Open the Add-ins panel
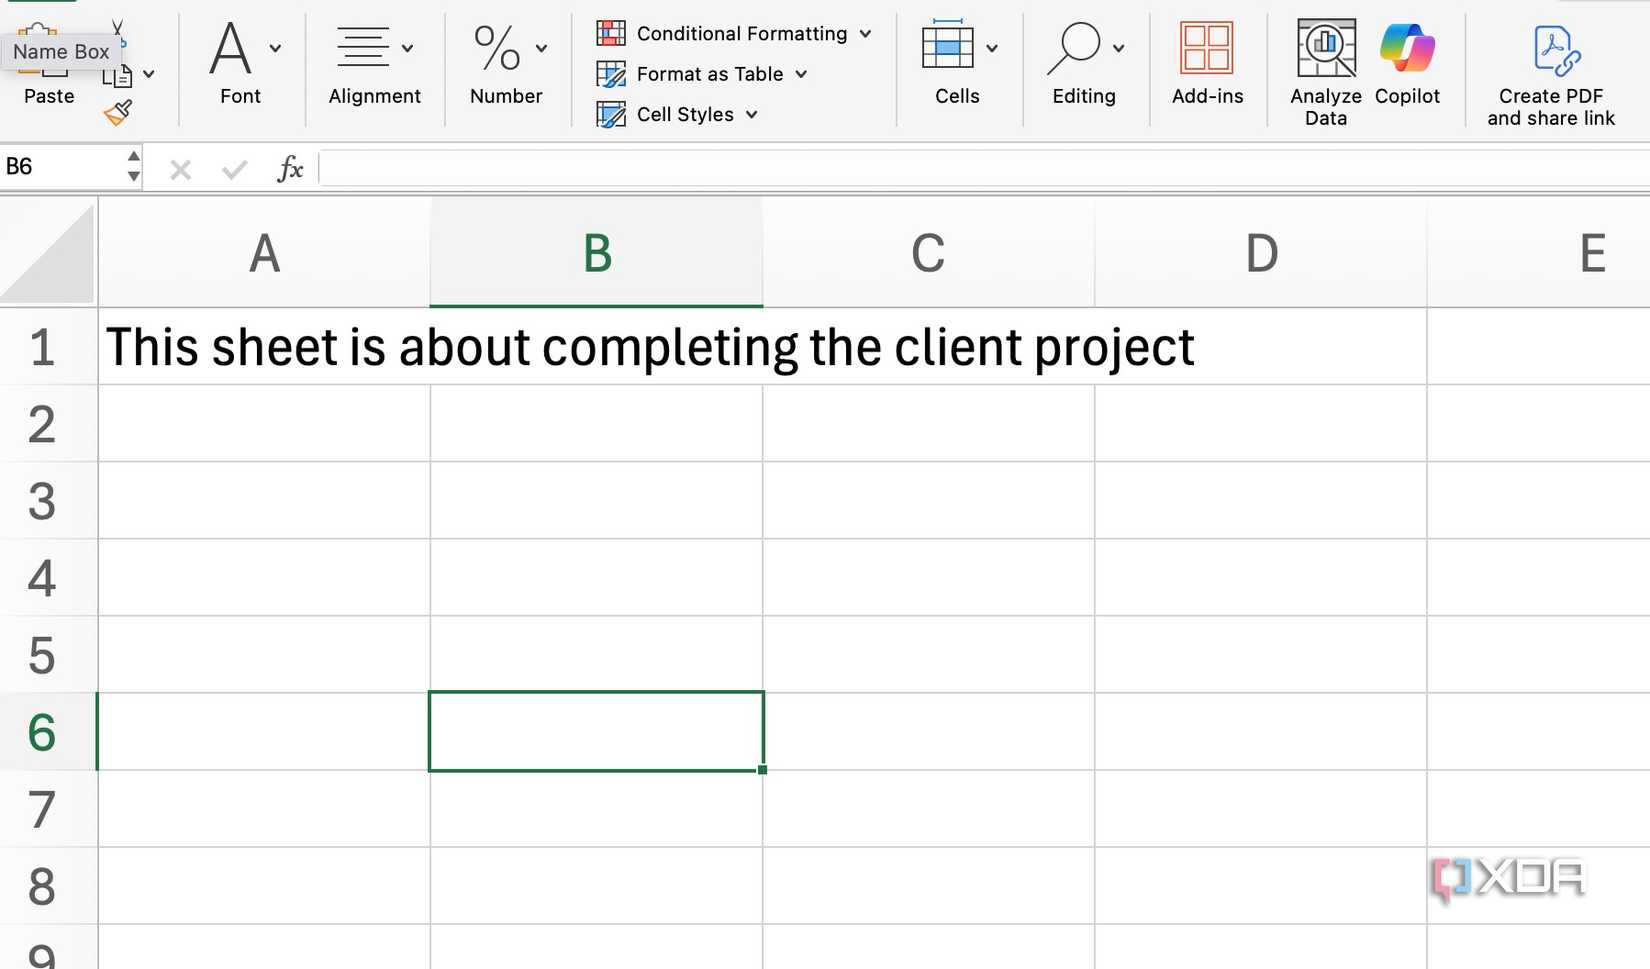1650x969 pixels. coord(1208,47)
